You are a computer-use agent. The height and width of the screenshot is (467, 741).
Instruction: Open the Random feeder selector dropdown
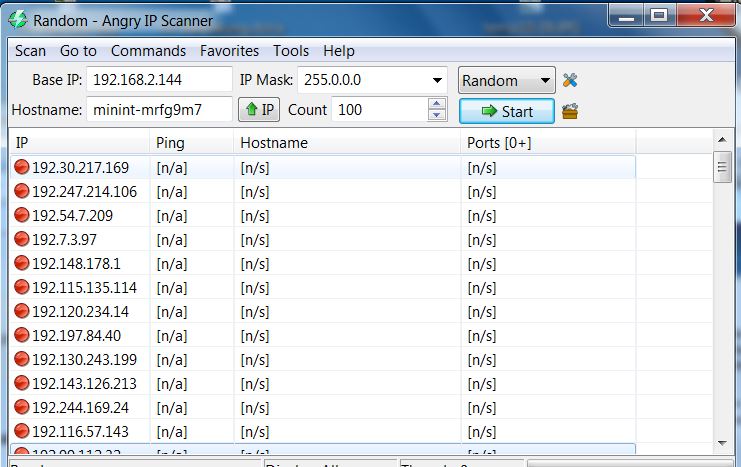(507, 80)
